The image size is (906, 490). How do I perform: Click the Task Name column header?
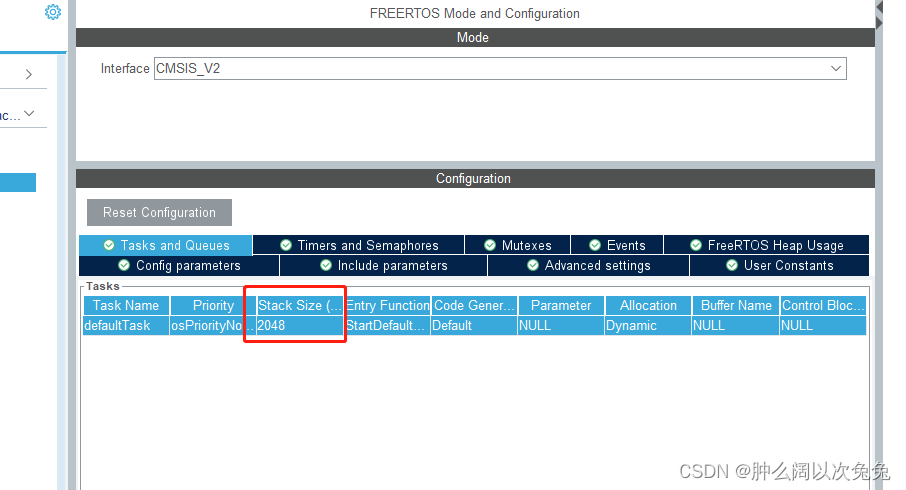pyautogui.click(x=126, y=305)
